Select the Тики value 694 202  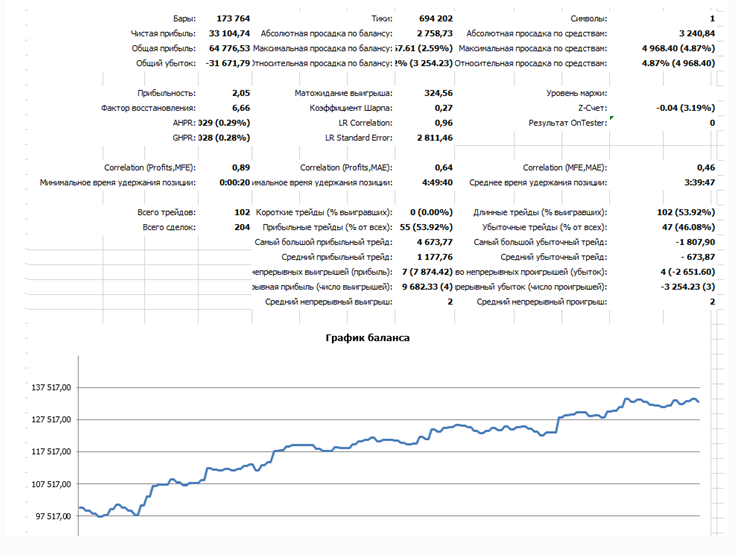pos(433,19)
